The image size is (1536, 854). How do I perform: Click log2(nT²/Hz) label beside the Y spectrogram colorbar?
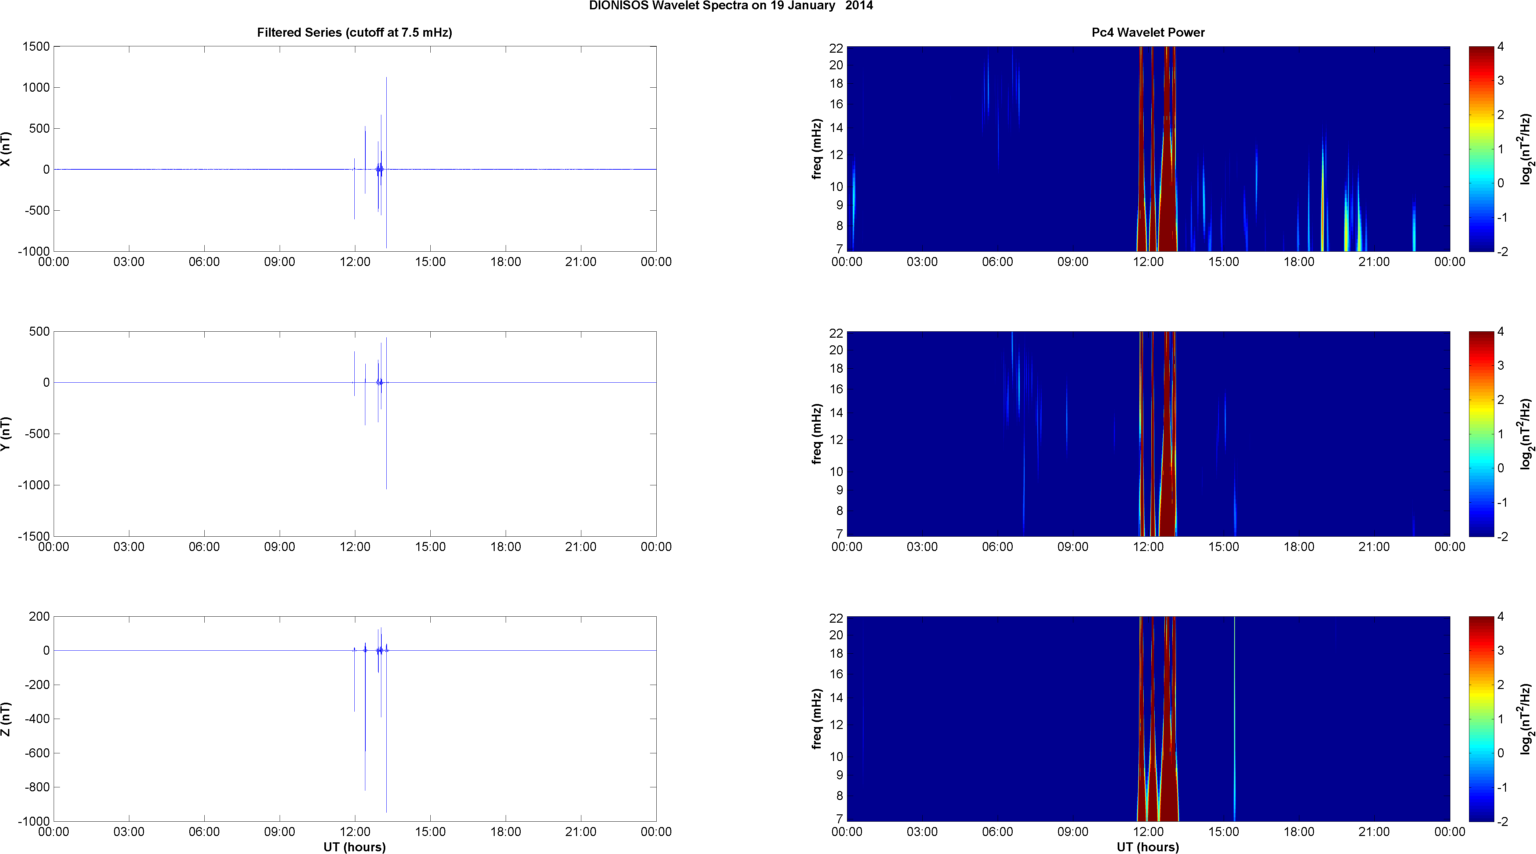tap(1526, 434)
